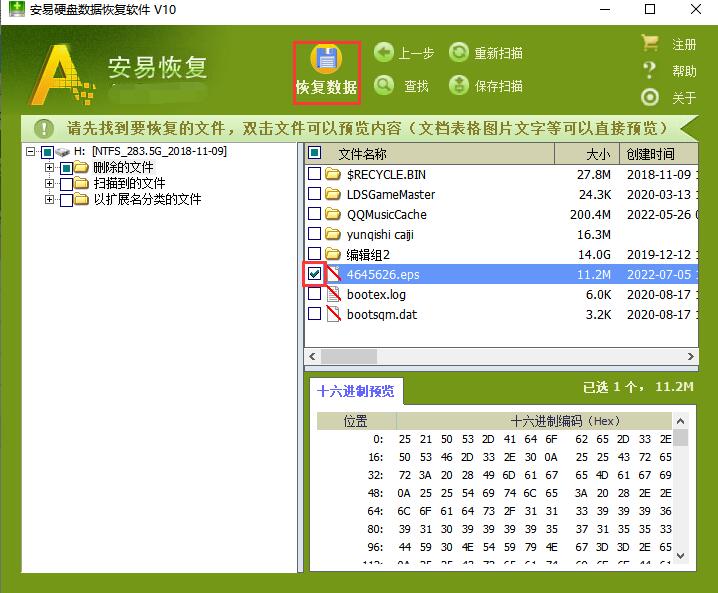This screenshot has width=718, height=593.
Task: Check the QQMusicCache checkbox
Action: (315, 213)
